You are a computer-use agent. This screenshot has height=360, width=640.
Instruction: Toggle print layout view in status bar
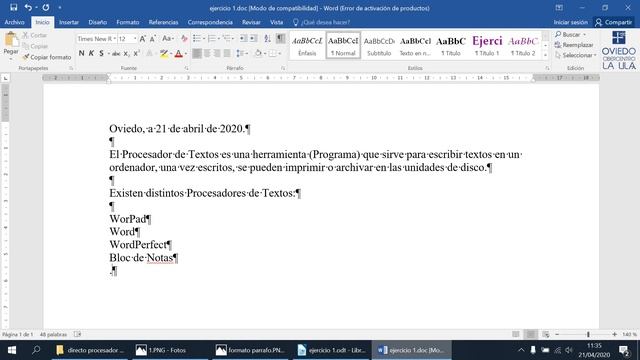531,334
